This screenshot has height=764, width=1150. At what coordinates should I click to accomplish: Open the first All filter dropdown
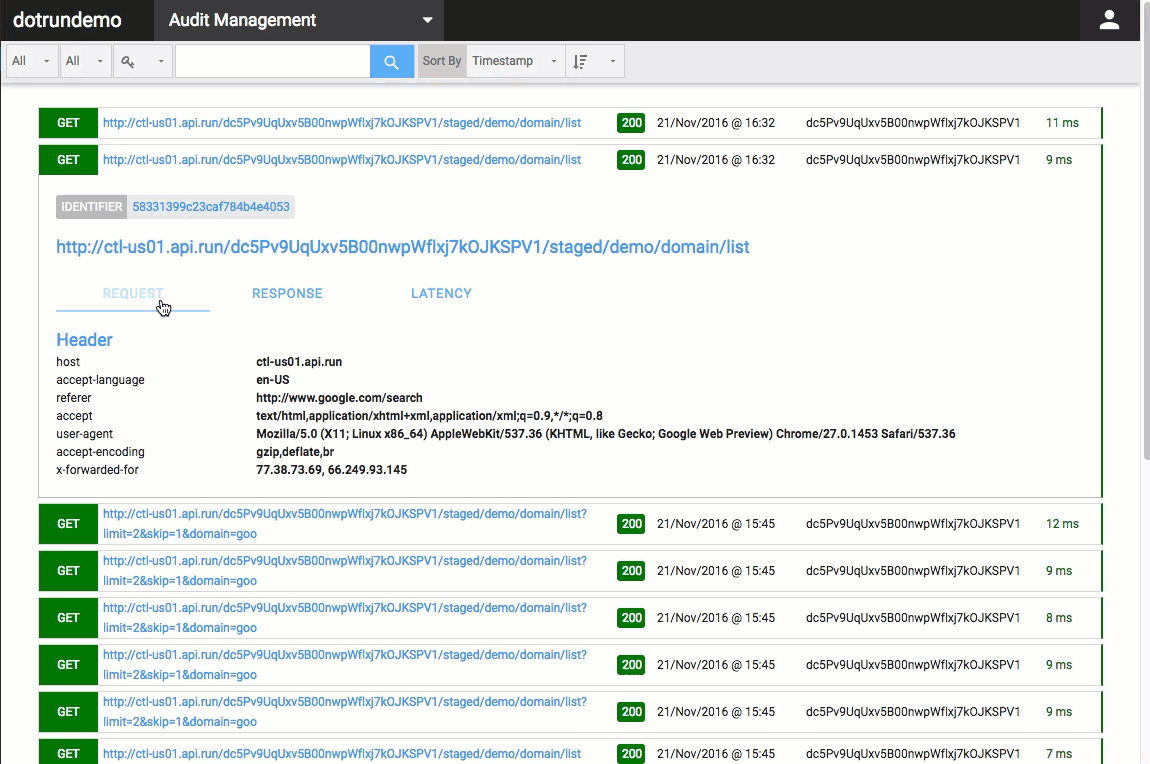[x=31, y=61]
